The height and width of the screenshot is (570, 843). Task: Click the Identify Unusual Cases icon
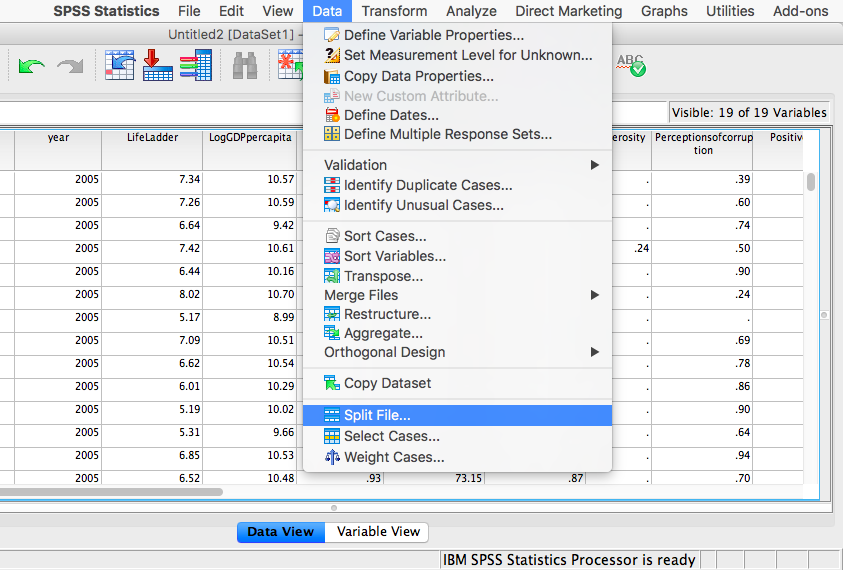coord(332,205)
